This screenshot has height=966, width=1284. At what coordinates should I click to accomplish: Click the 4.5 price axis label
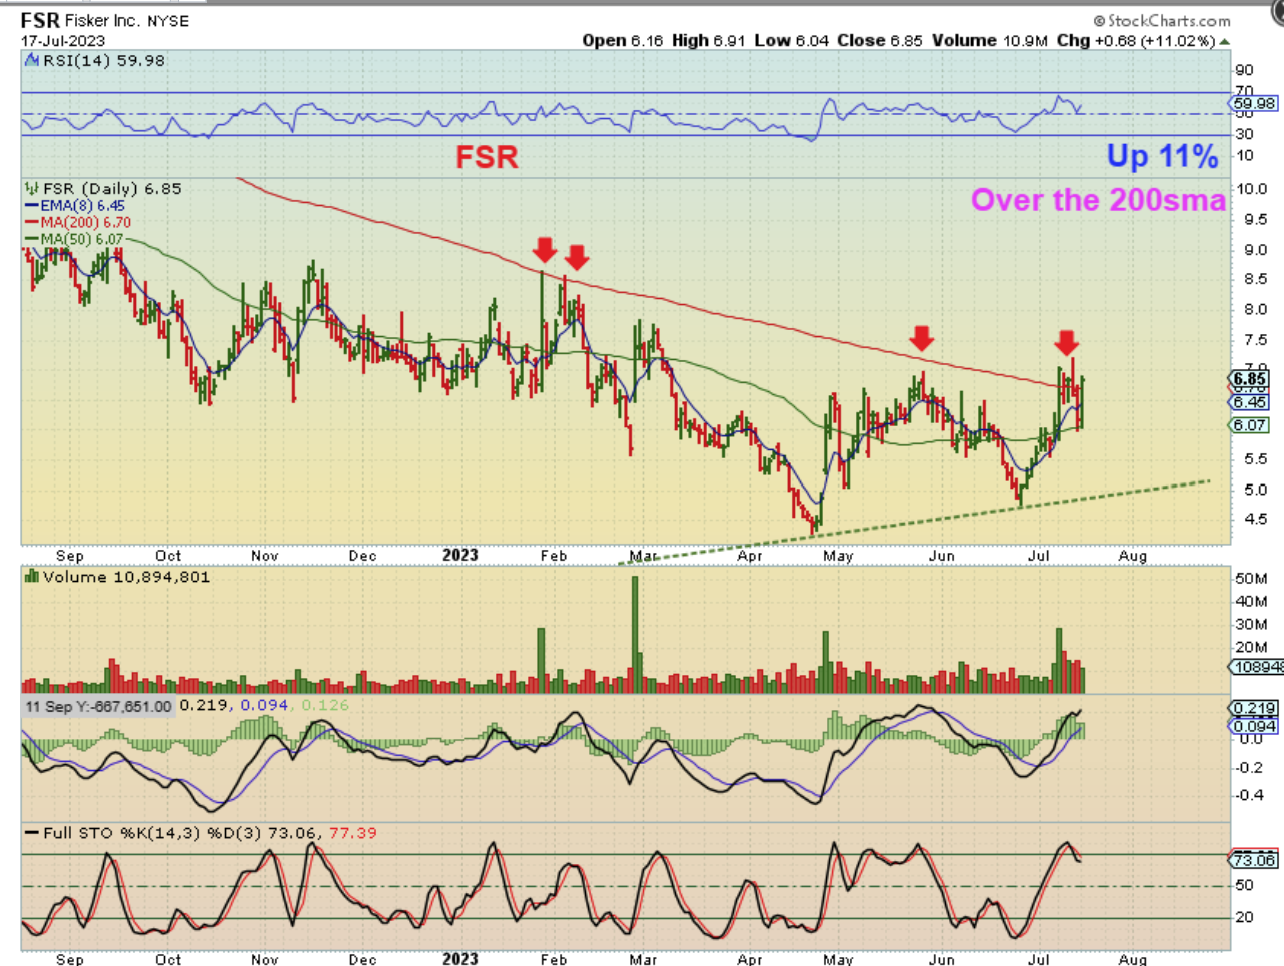coord(1255,519)
